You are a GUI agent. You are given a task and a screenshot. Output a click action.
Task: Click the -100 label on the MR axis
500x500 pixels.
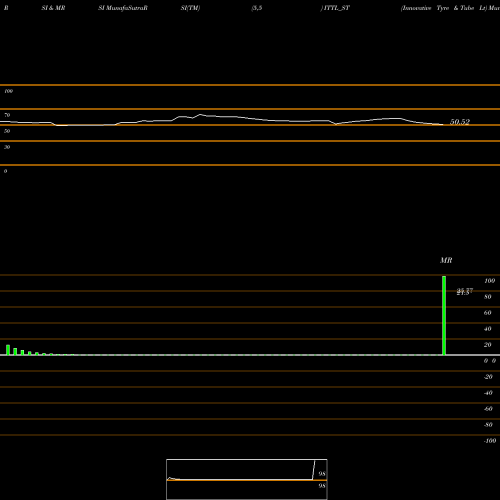click(490, 441)
